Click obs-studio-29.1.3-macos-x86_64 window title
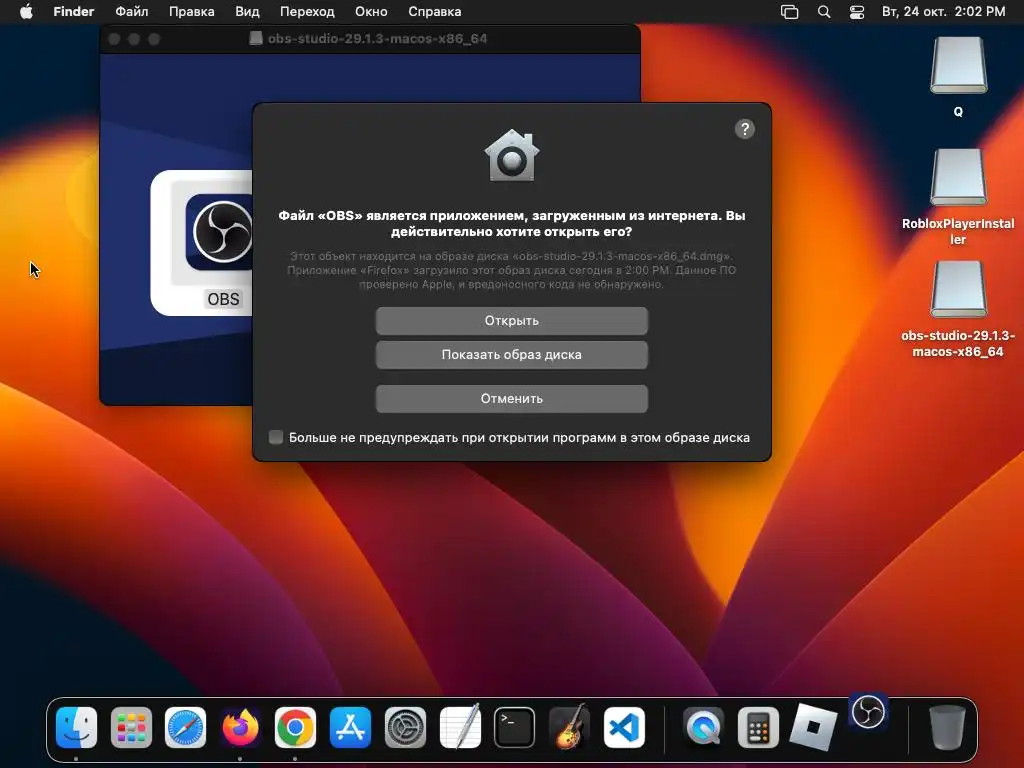 [377, 39]
